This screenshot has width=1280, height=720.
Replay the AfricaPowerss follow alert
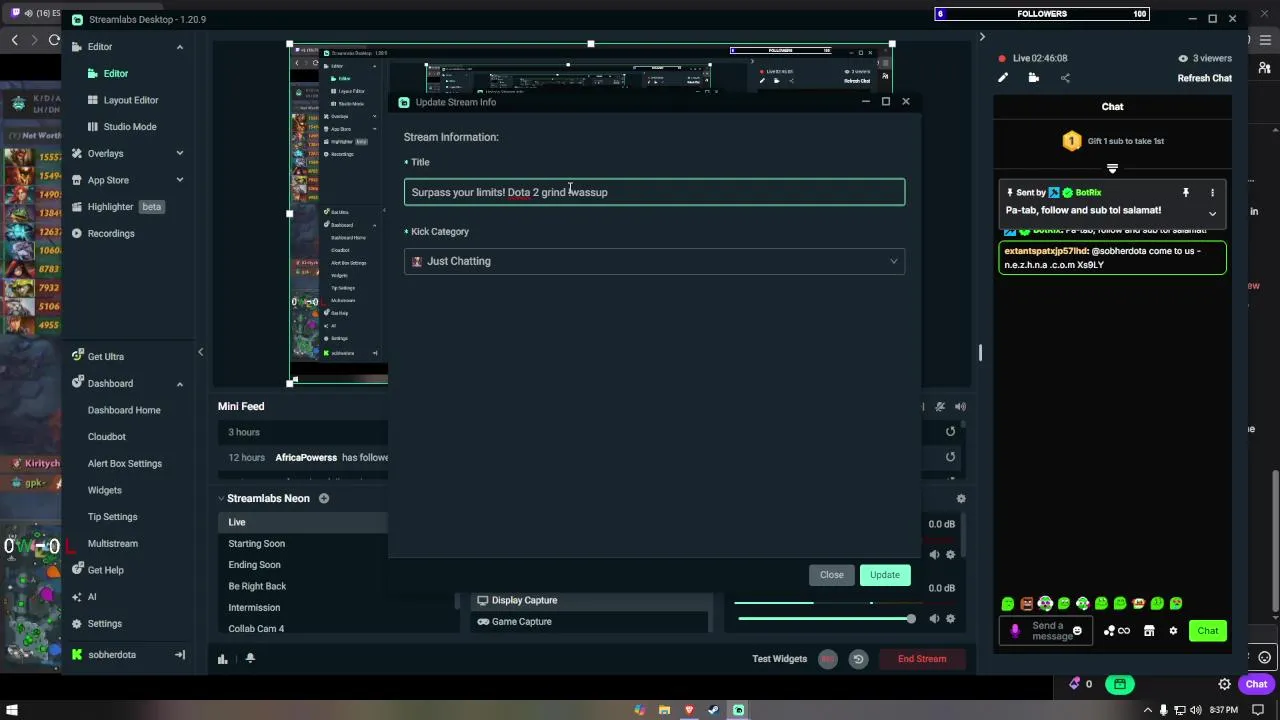coord(950,457)
